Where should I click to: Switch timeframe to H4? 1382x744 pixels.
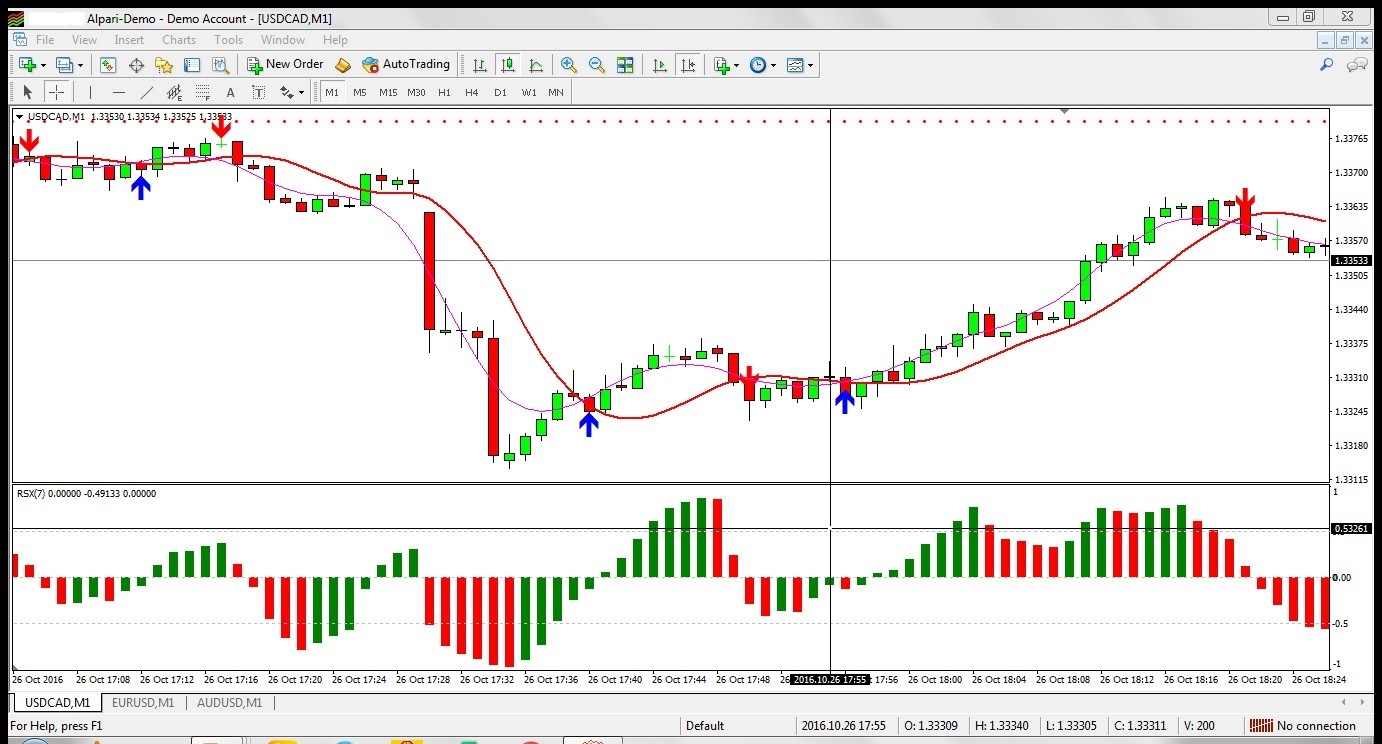point(472,92)
